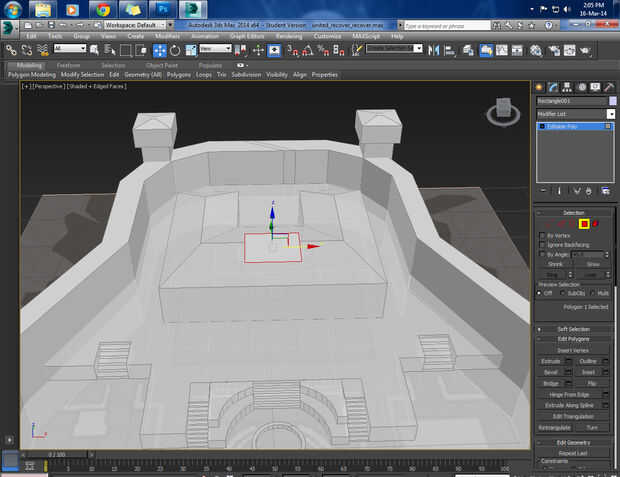Switch to the Freeform ribbon tab

[68, 65]
